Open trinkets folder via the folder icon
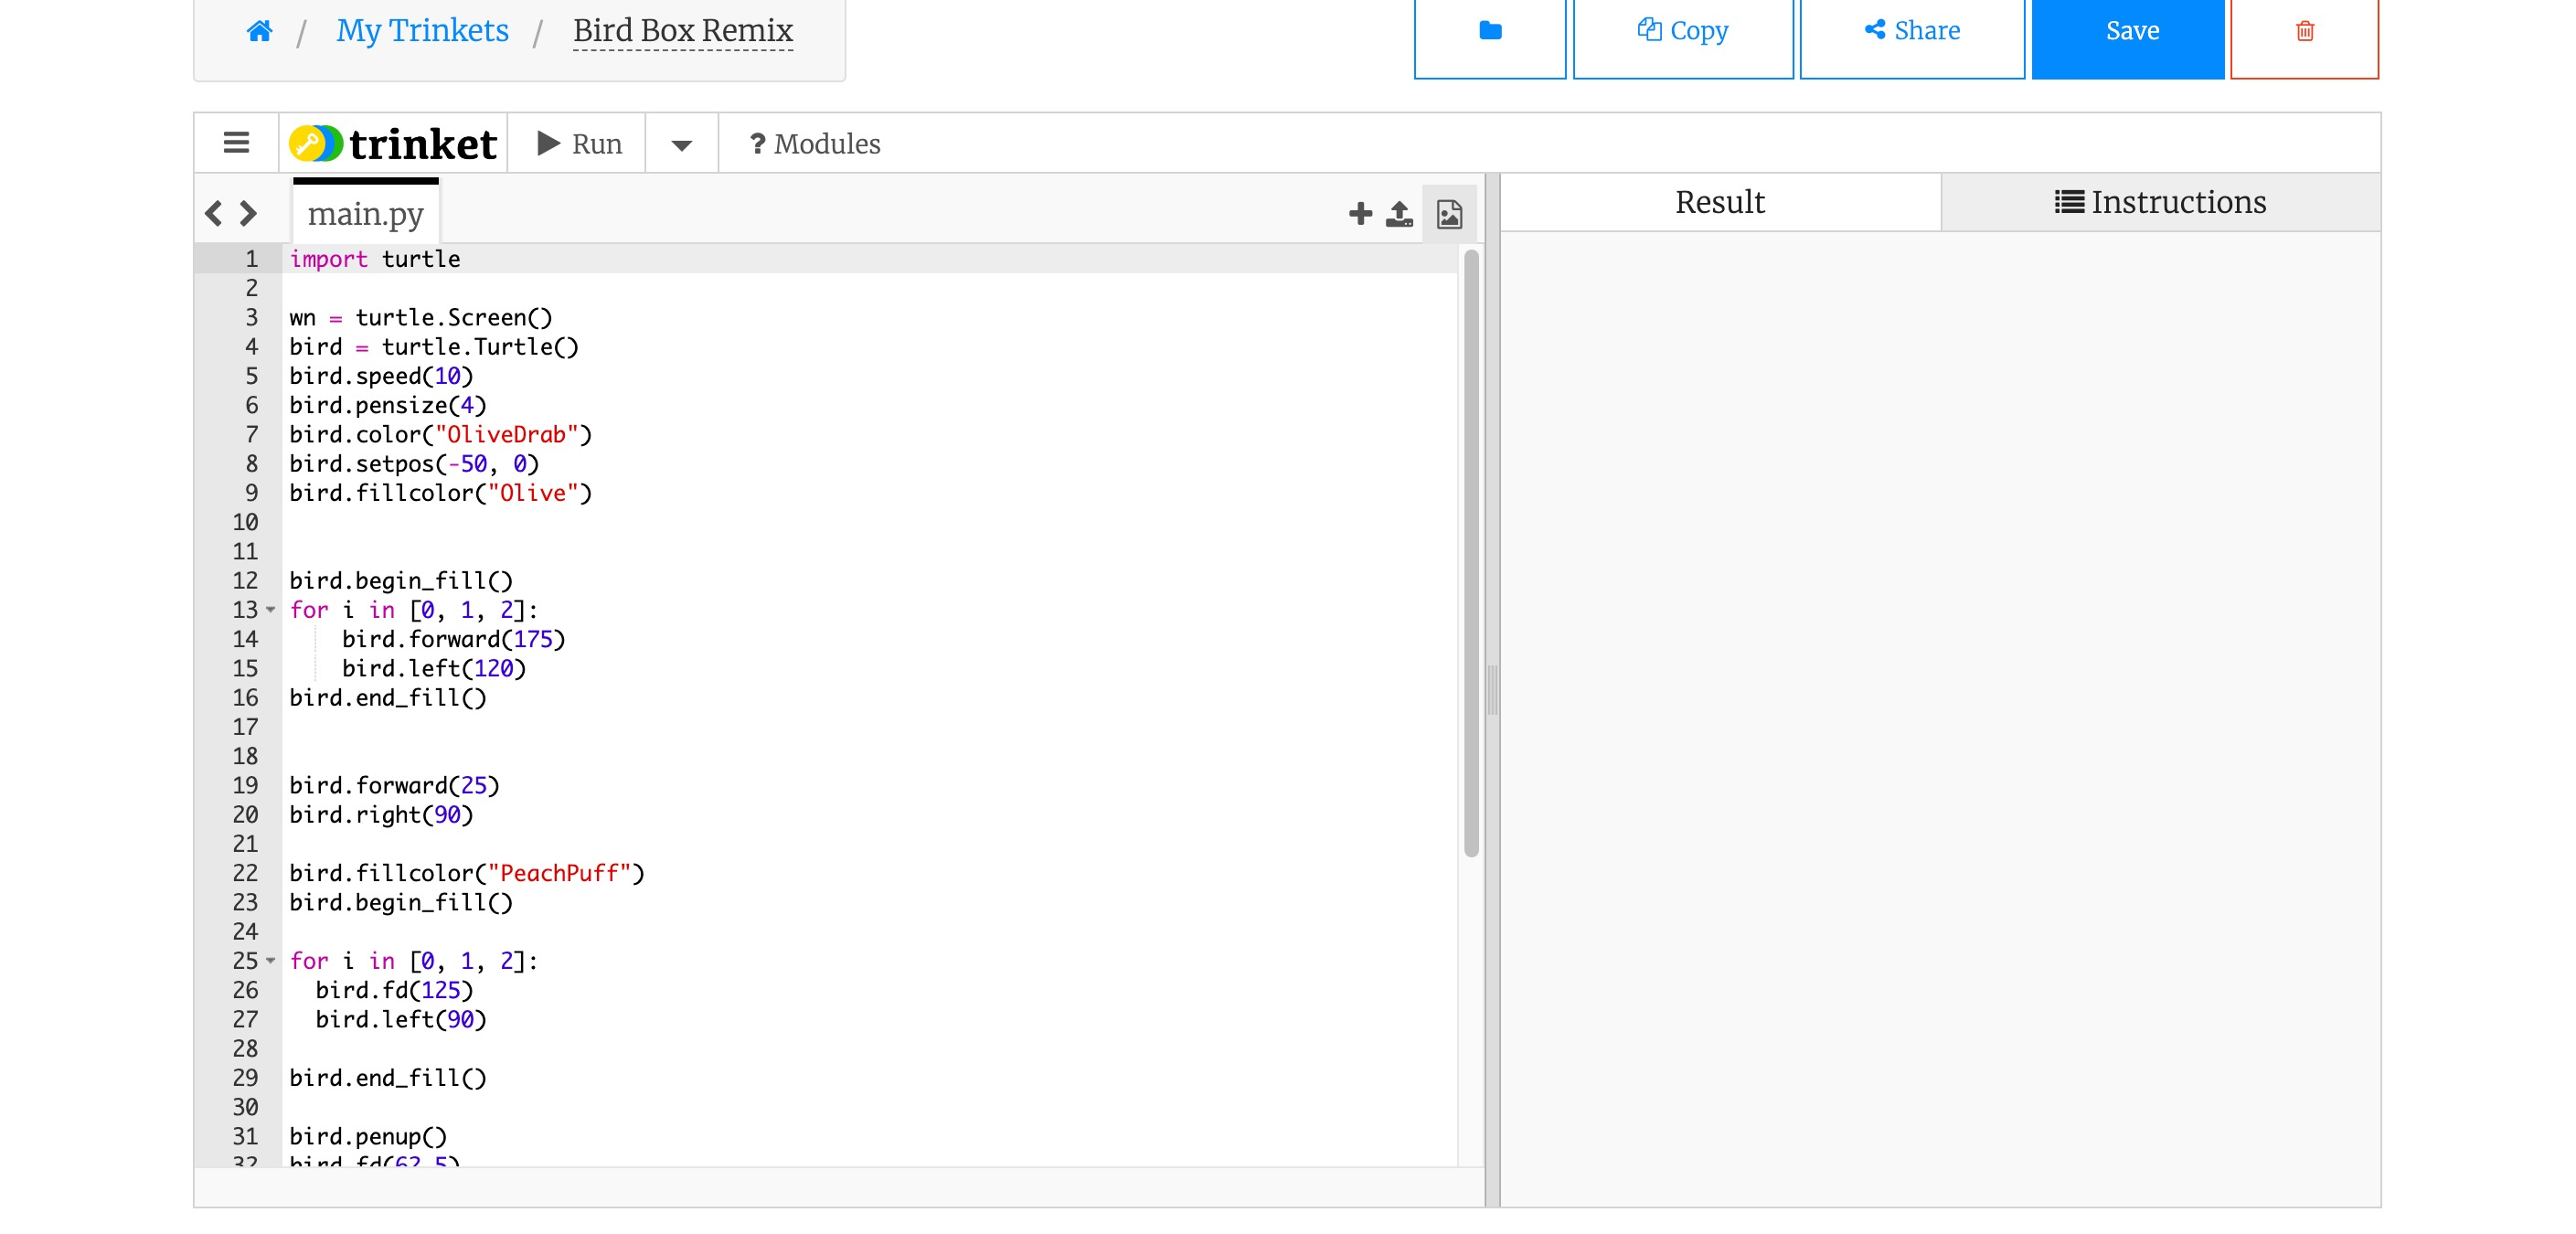Image resolution: width=2576 pixels, height=1234 pixels. pyautogui.click(x=1489, y=30)
